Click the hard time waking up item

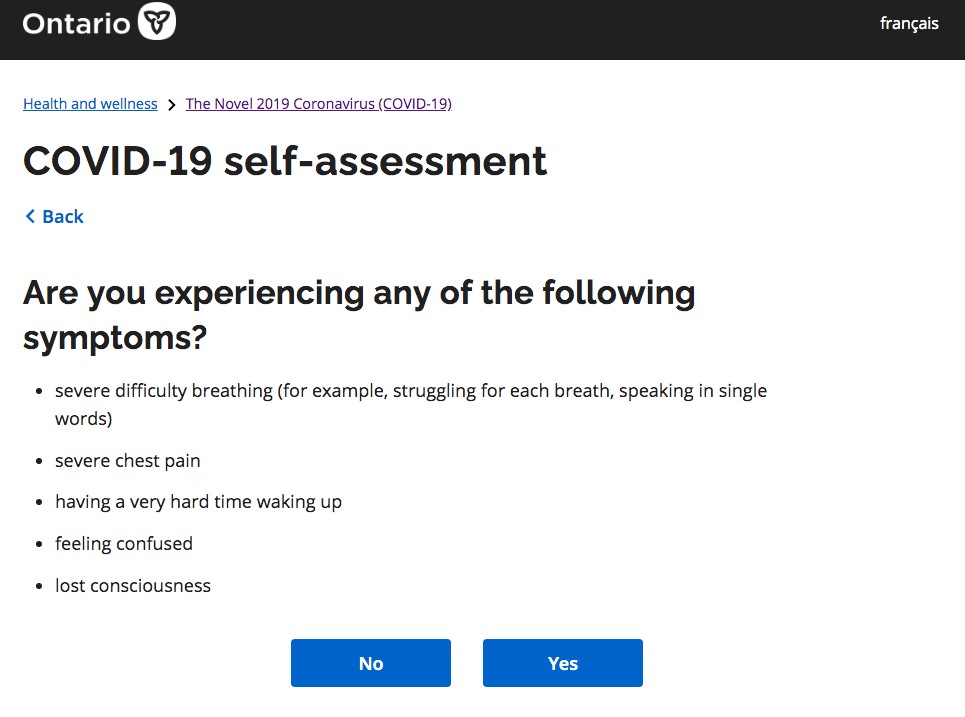coord(198,502)
